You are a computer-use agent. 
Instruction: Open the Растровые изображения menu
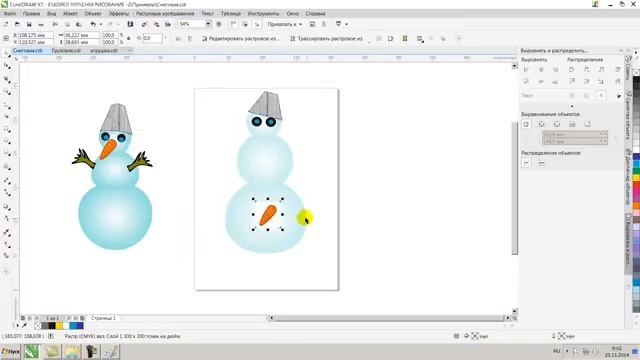[165, 13]
